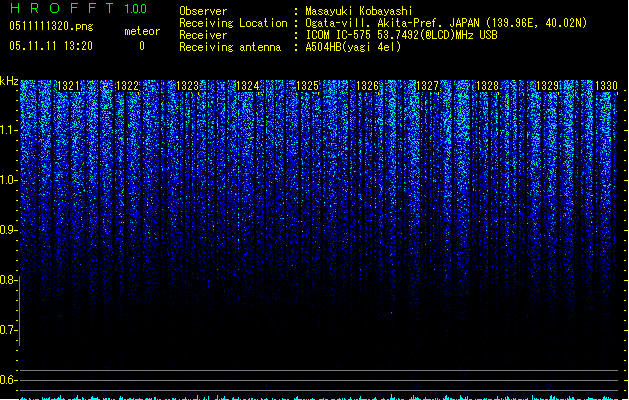Click the meteor count value 0

[142, 46]
